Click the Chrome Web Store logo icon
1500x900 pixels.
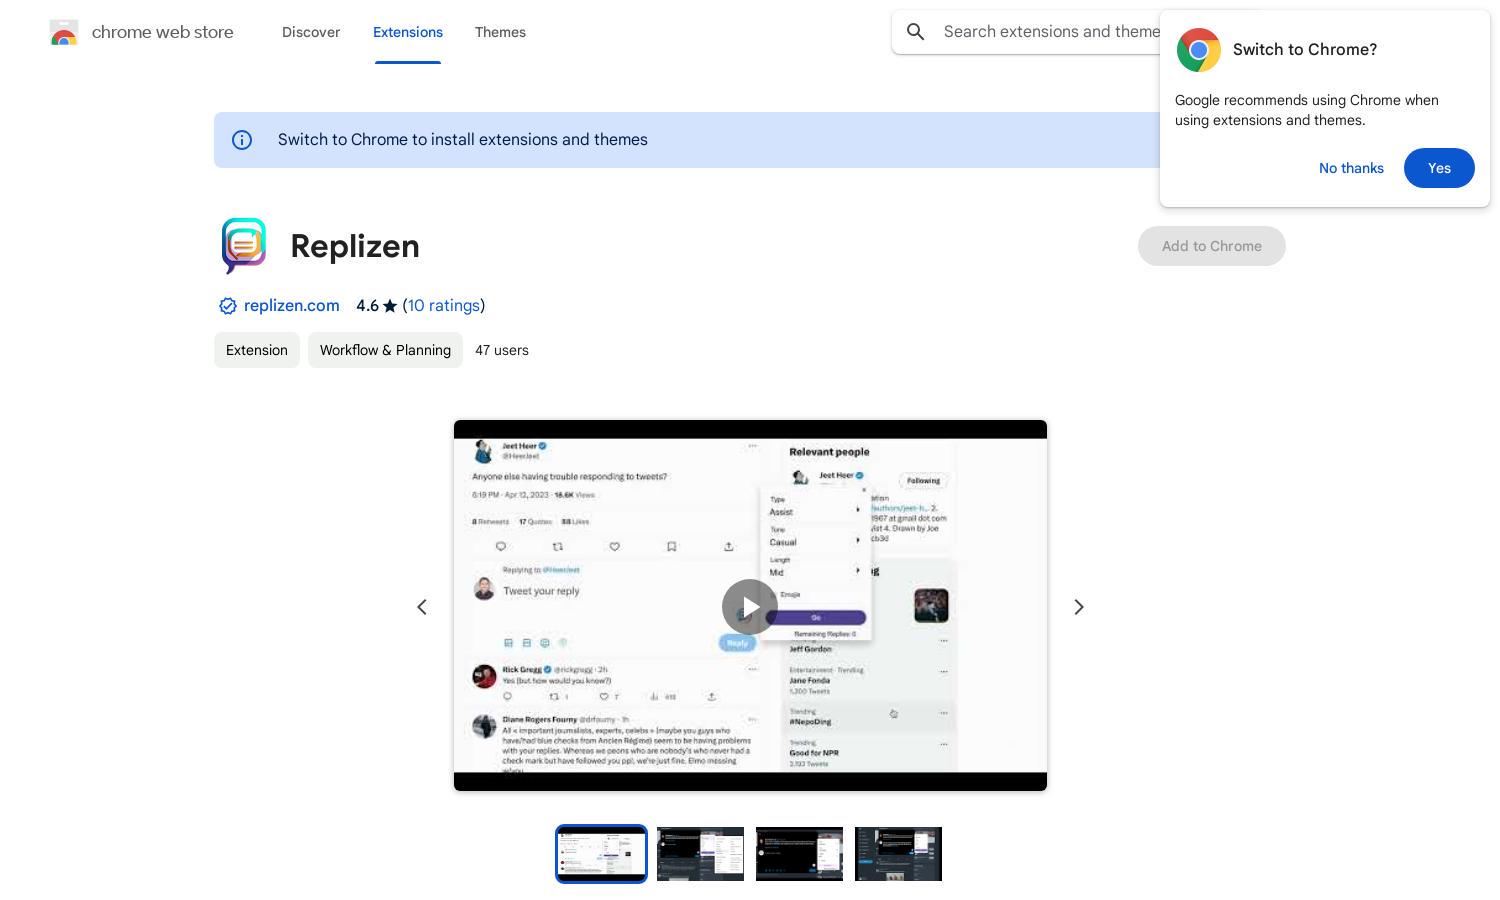click(x=64, y=32)
